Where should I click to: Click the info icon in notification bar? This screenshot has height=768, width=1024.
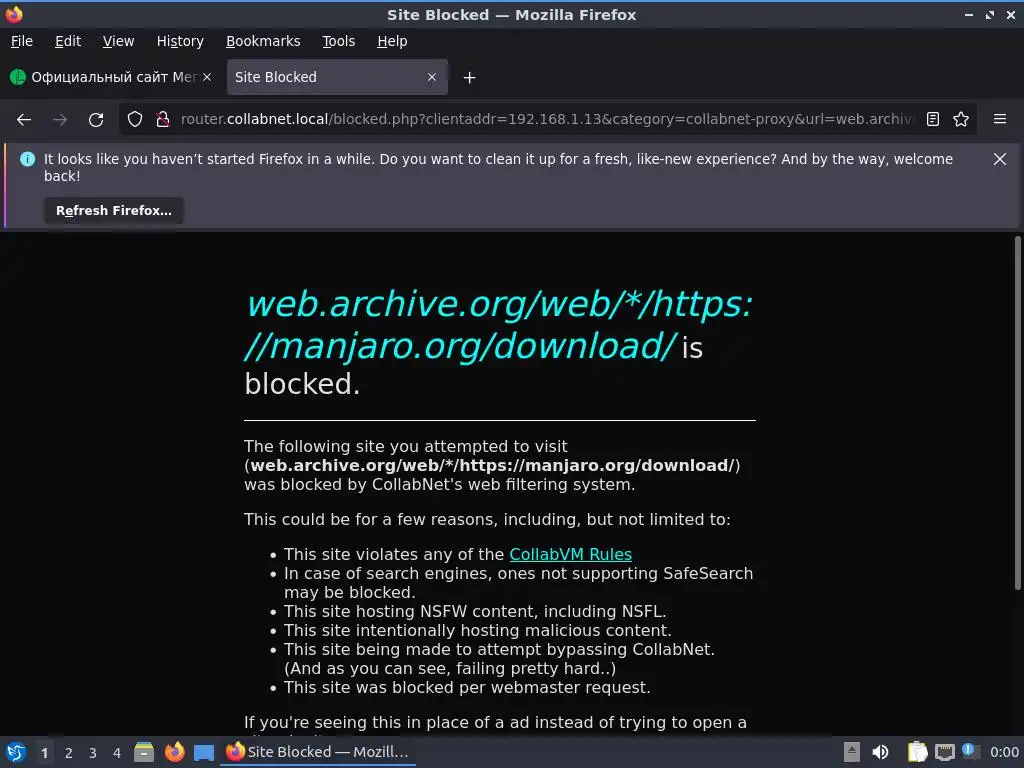(x=27, y=159)
